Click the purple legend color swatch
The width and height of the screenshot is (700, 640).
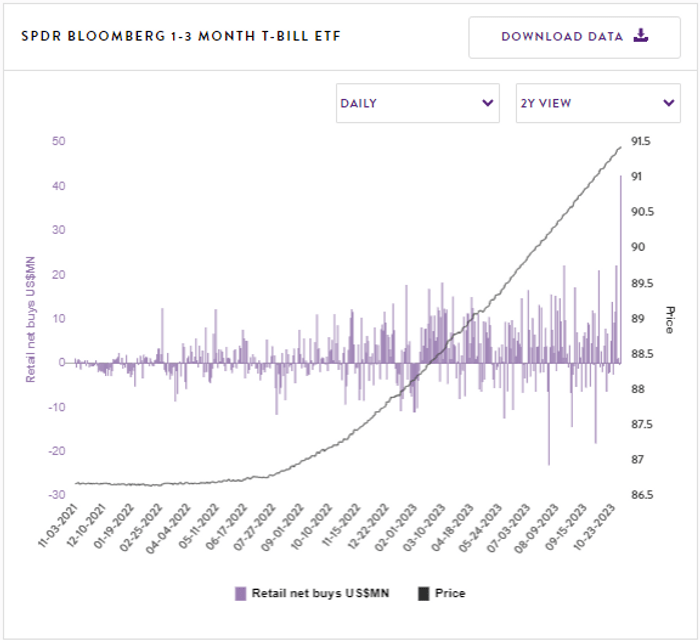coord(240,593)
